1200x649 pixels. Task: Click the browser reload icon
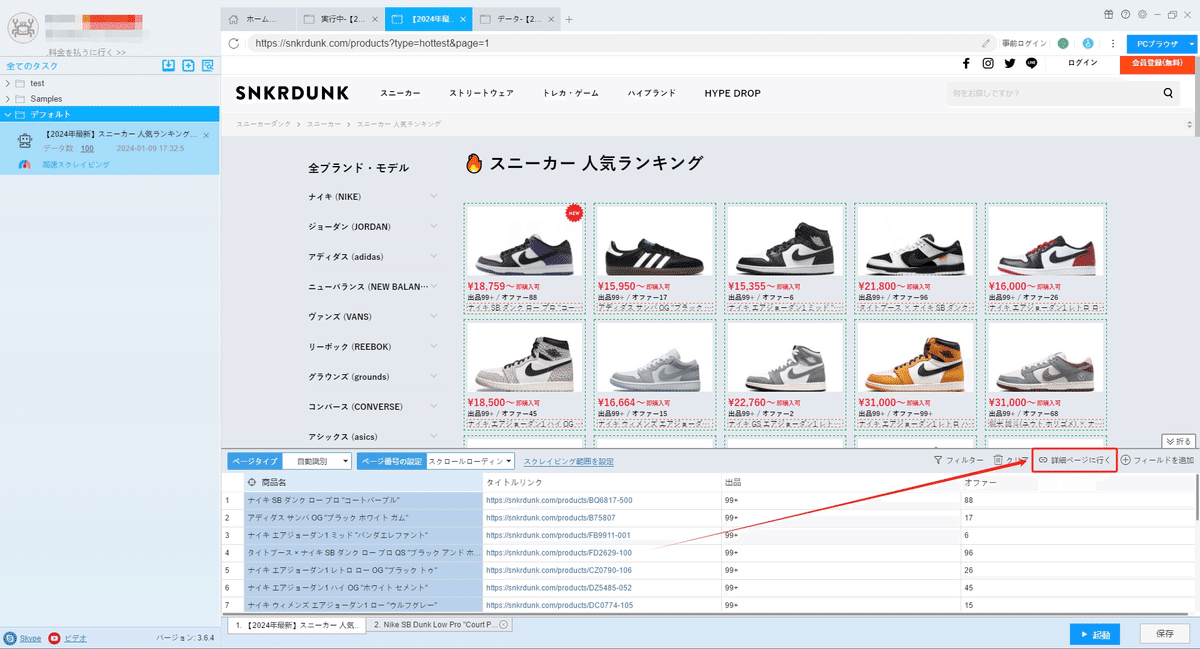click(x=234, y=43)
